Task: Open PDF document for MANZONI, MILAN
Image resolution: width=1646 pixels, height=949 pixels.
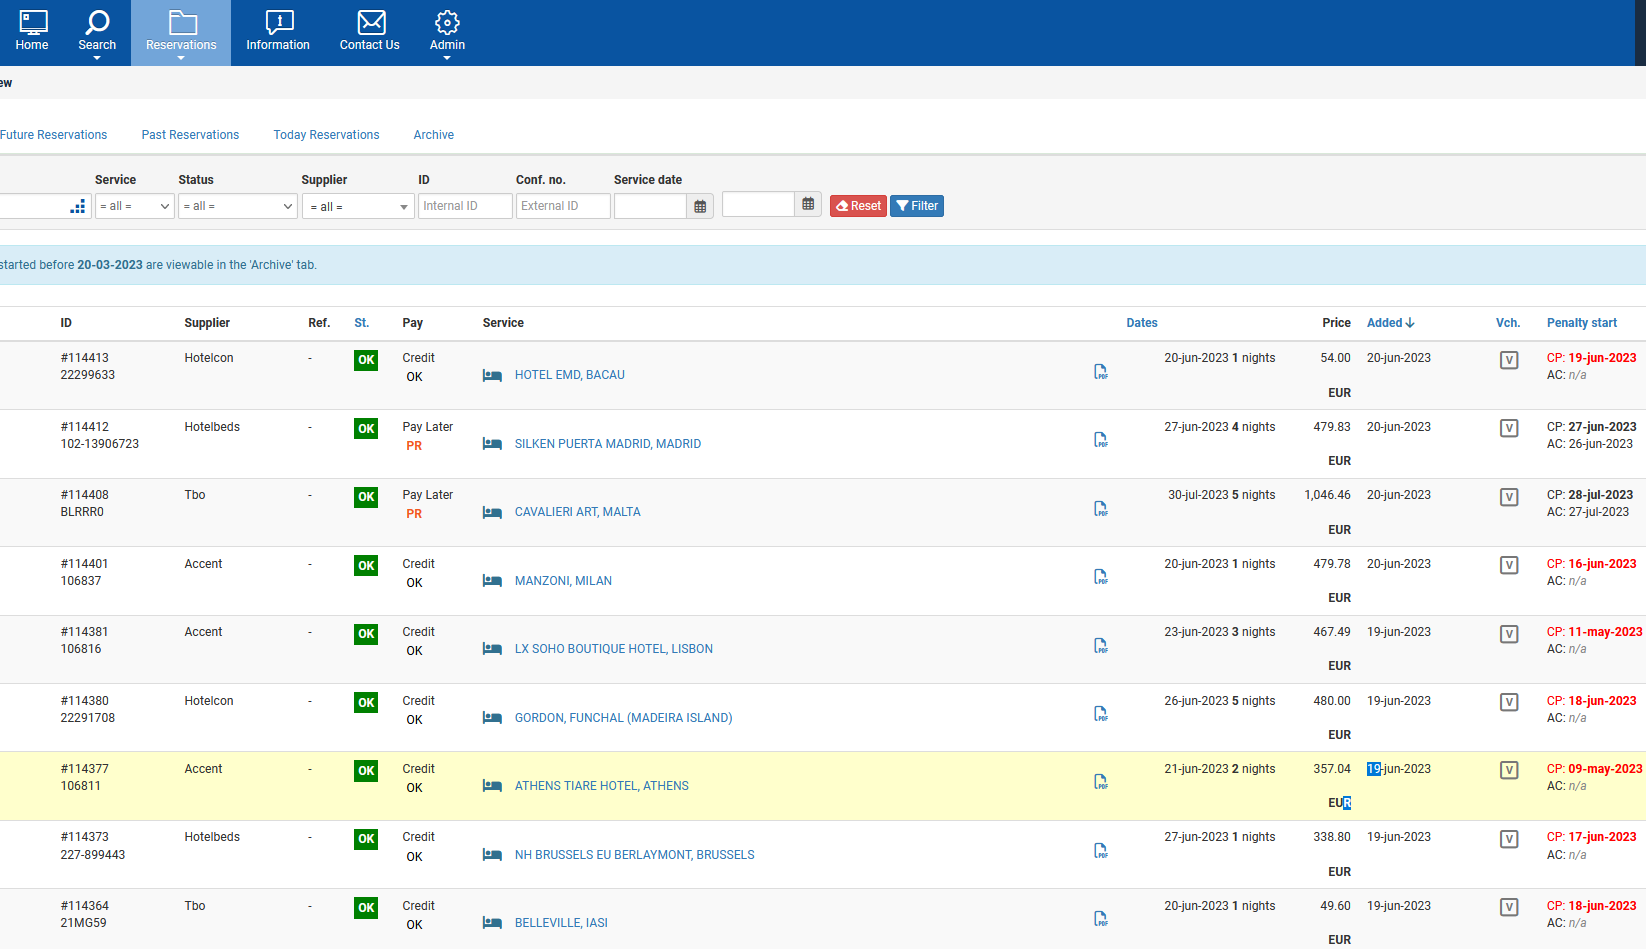Action: pos(1100,577)
